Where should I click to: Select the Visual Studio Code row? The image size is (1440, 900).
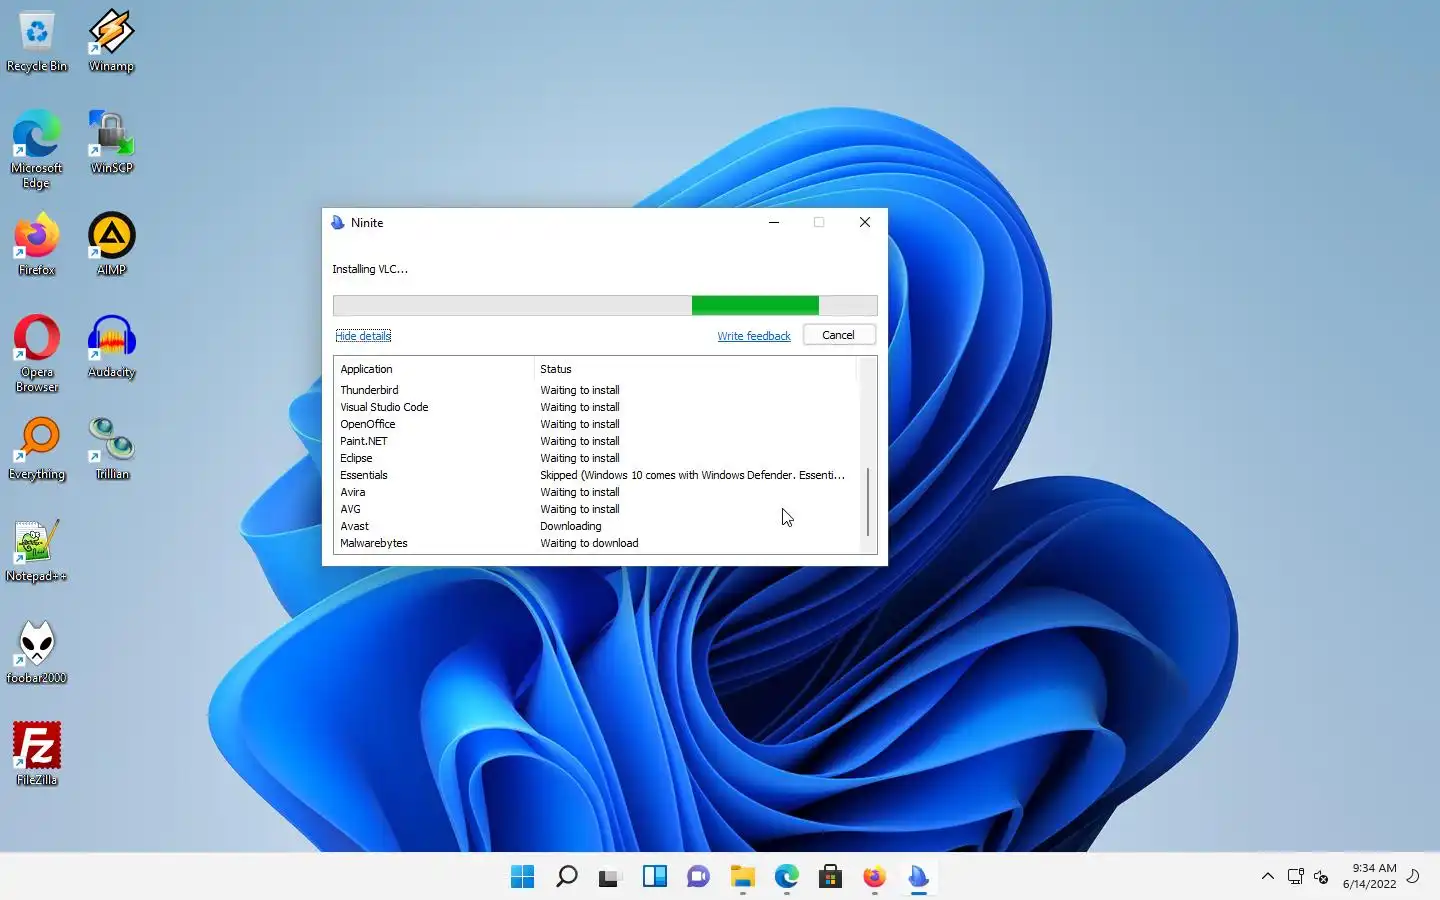(x=597, y=407)
